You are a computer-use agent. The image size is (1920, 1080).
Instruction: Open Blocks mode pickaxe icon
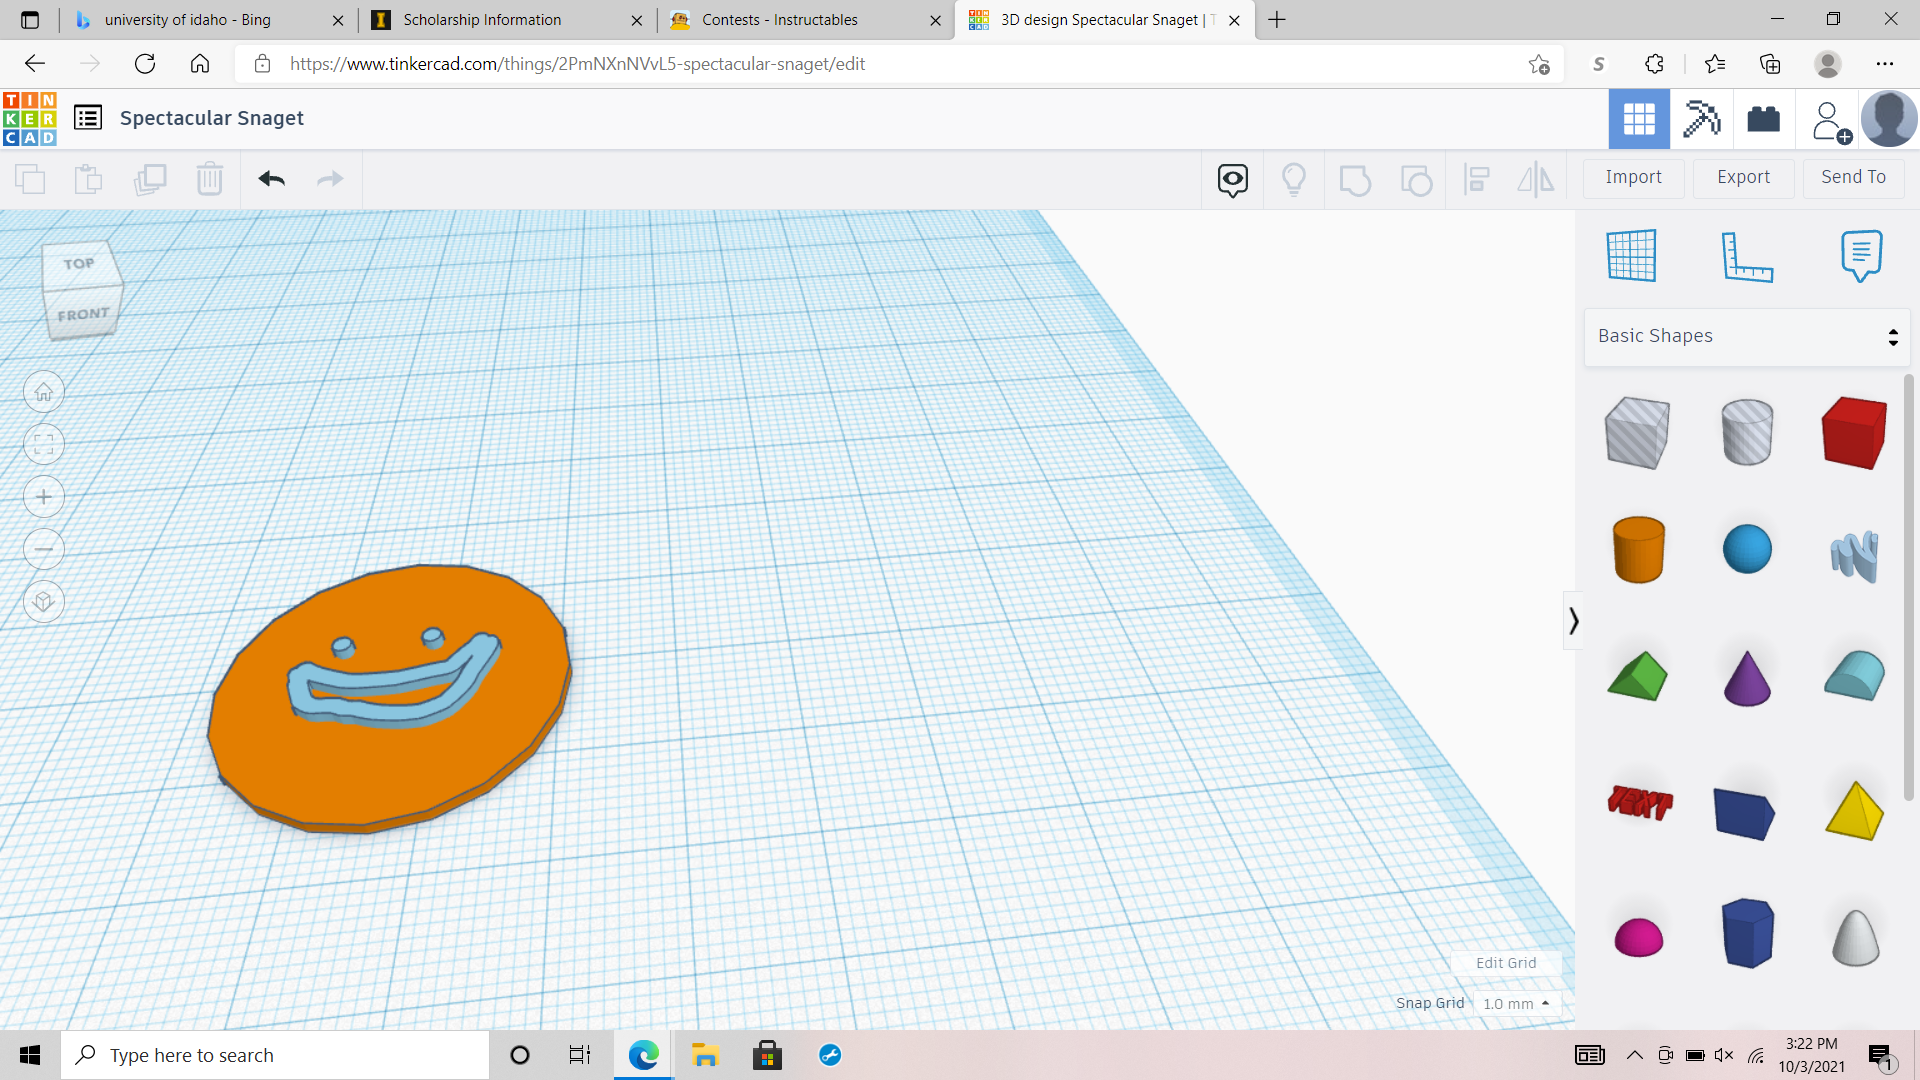click(x=1701, y=120)
